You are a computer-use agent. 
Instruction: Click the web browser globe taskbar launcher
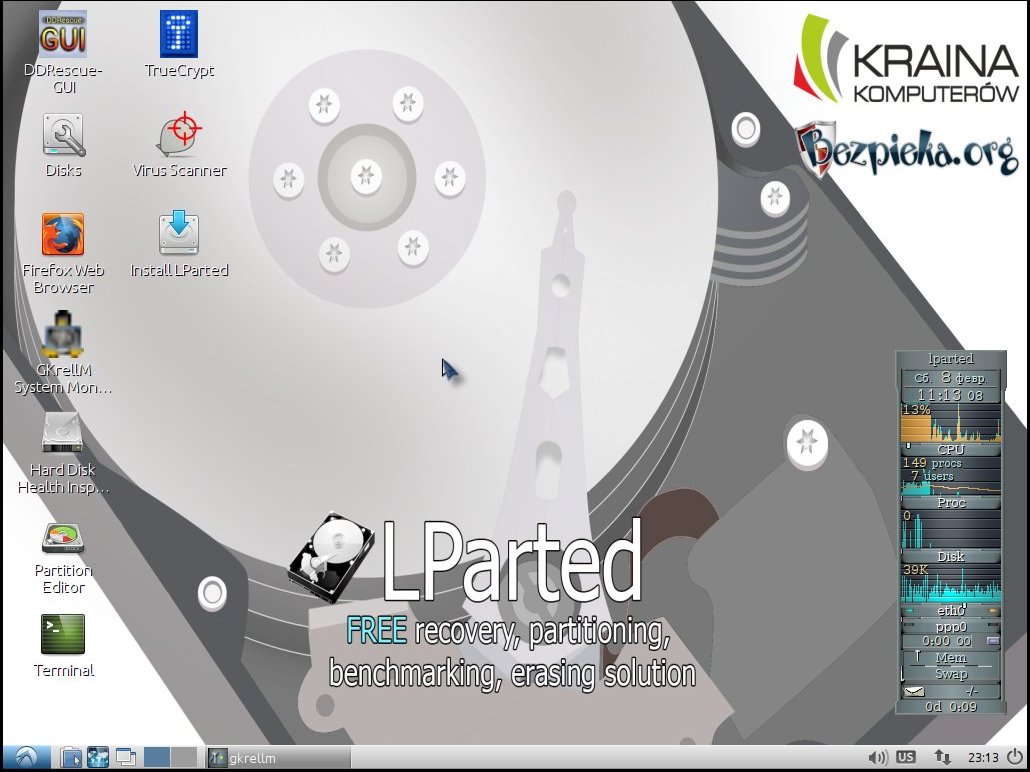(x=98, y=758)
